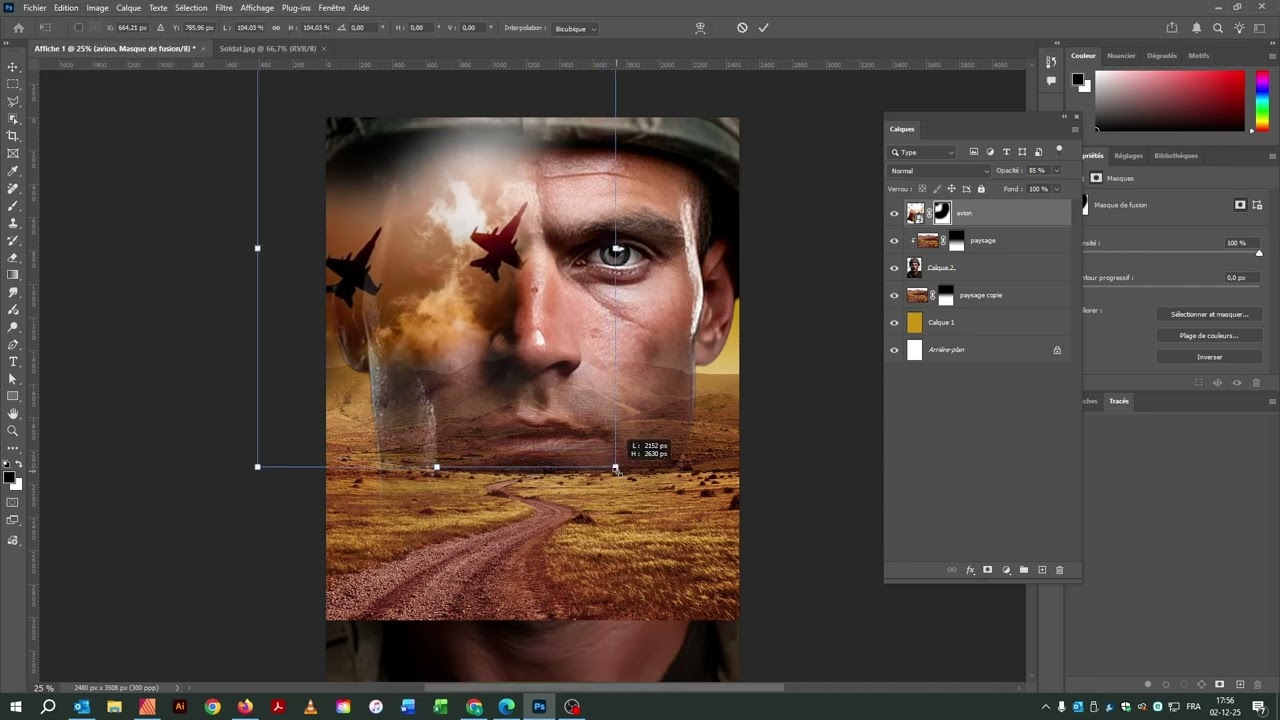
Task: Open the Fond value dropdown arrow
Action: (x=1056, y=189)
